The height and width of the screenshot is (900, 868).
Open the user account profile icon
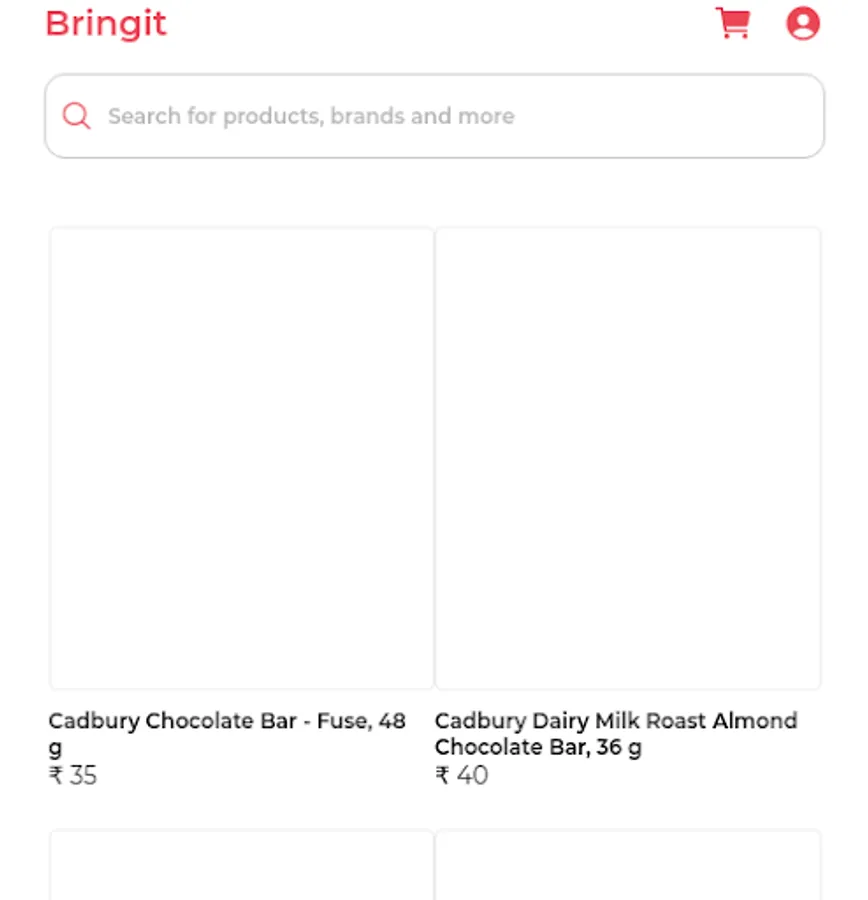point(803,23)
